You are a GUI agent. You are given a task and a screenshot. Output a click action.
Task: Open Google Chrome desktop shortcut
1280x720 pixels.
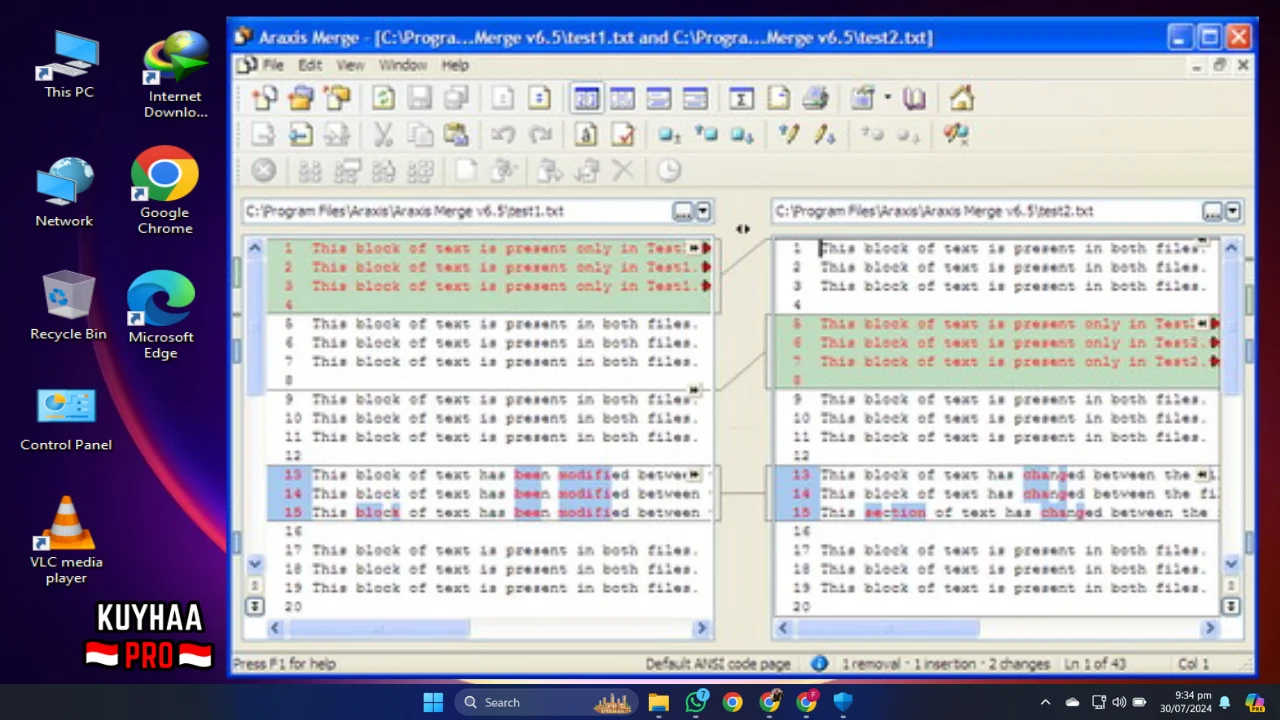point(165,191)
